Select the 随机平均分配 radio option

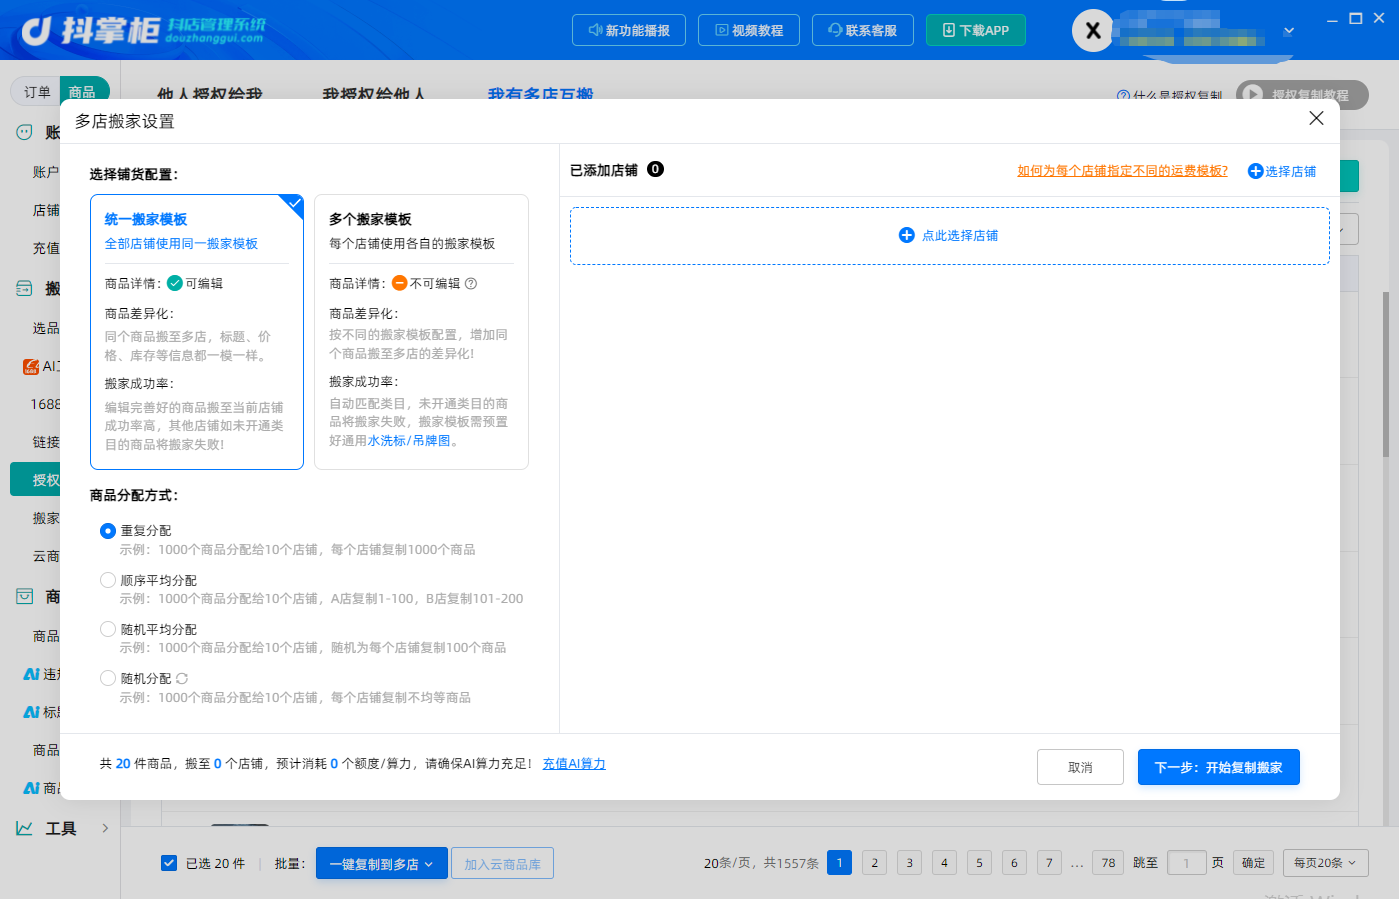[108, 629]
